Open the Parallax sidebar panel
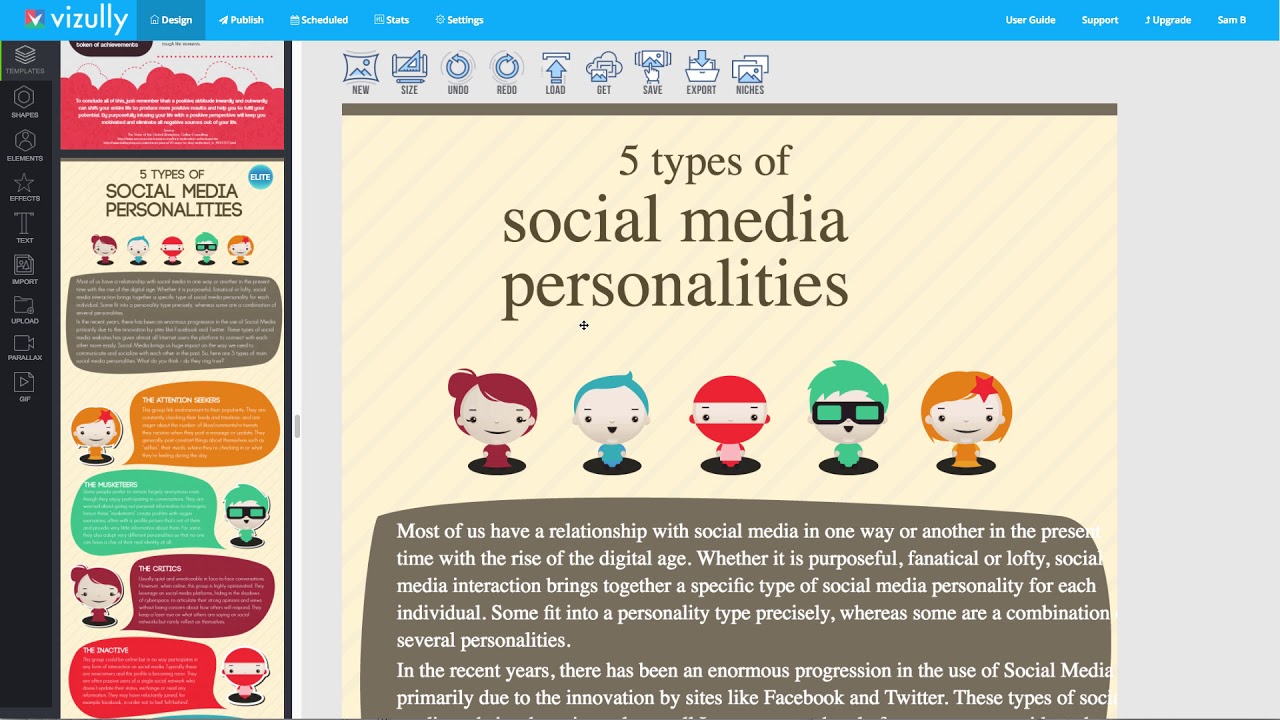The image size is (1280, 720). point(25,347)
